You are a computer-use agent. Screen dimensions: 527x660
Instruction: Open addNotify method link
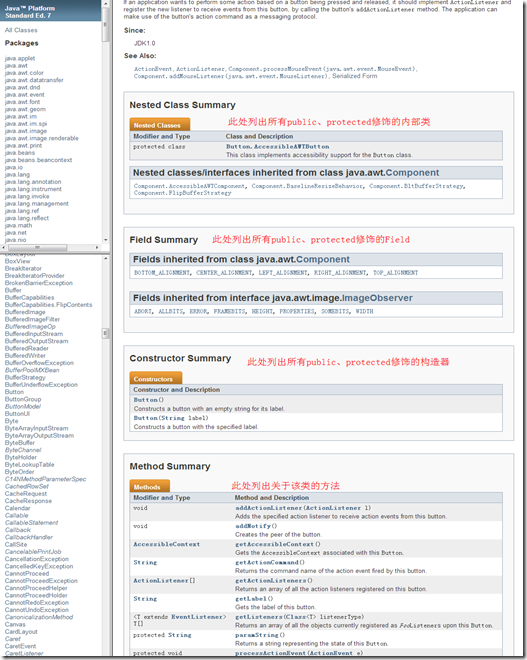(x=253, y=526)
